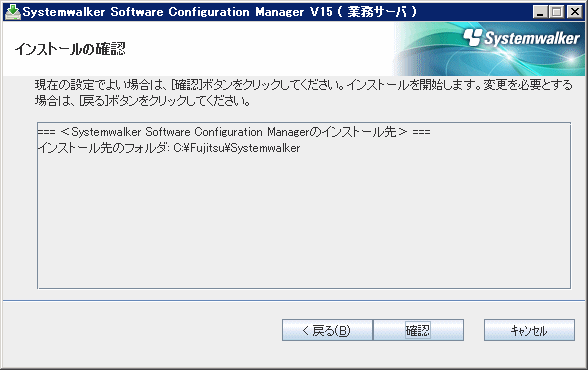This screenshot has width=588, height=370.
Task: Confirm the installation with the 確認 button
Action: click(418, 330)
